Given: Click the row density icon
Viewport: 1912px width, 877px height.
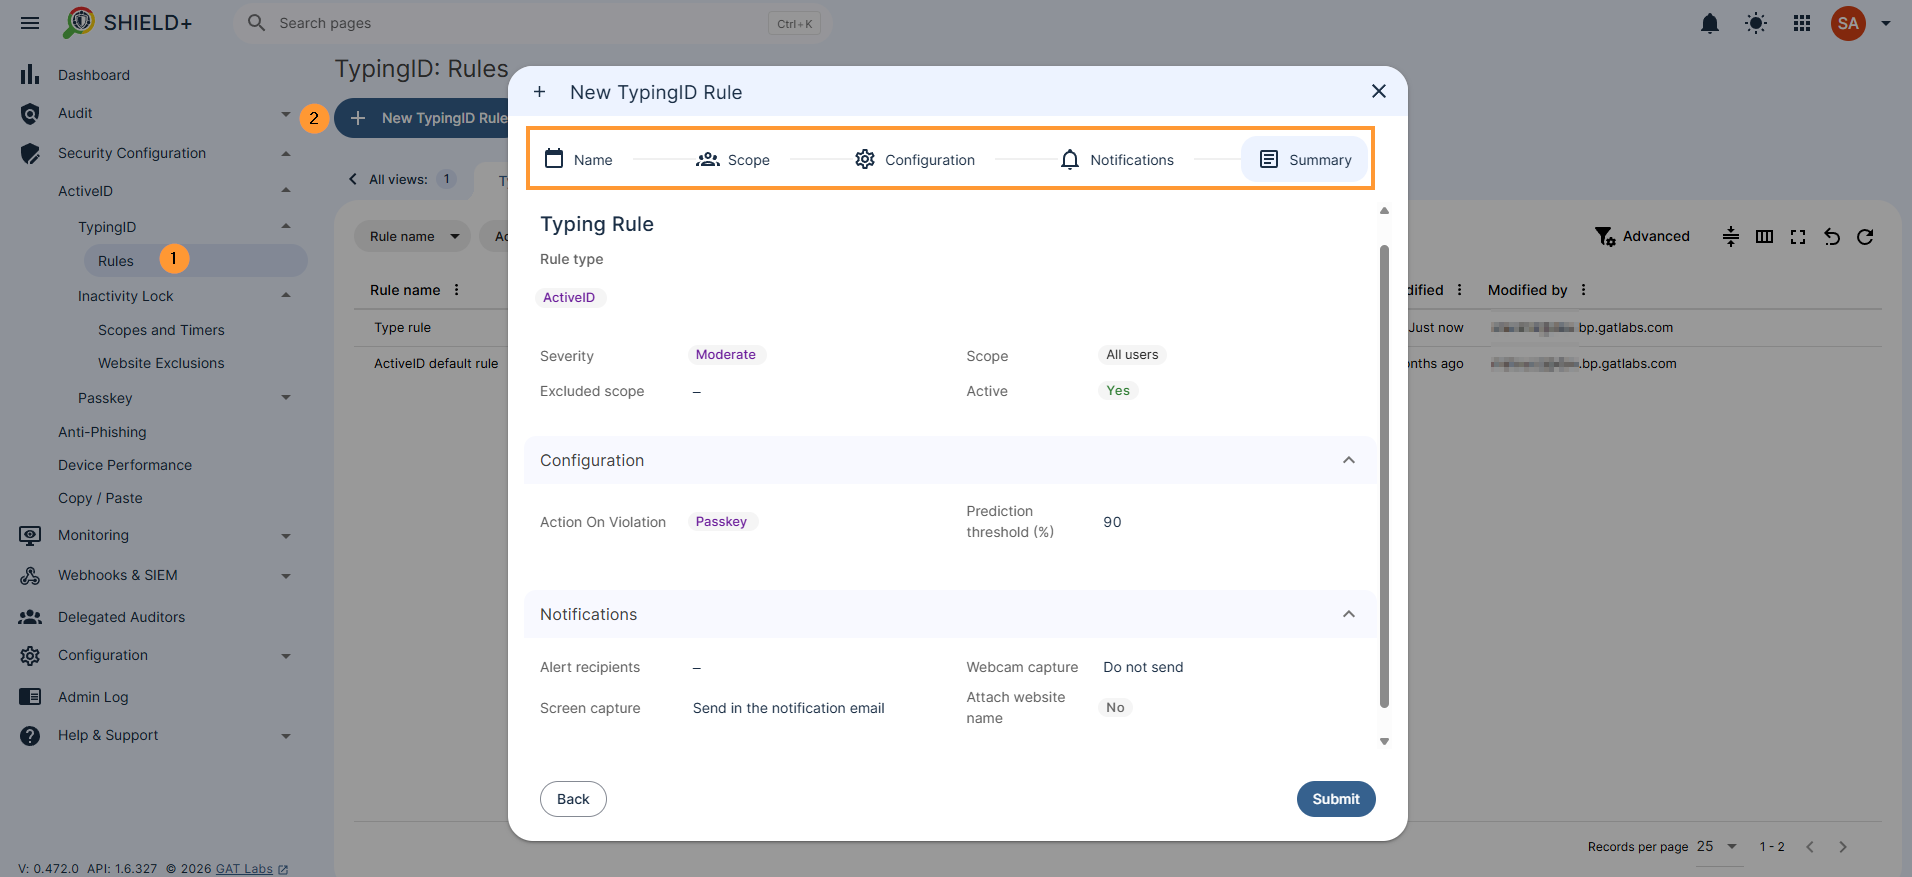Looking at the screenshot, I should [x=1731, y=237].
